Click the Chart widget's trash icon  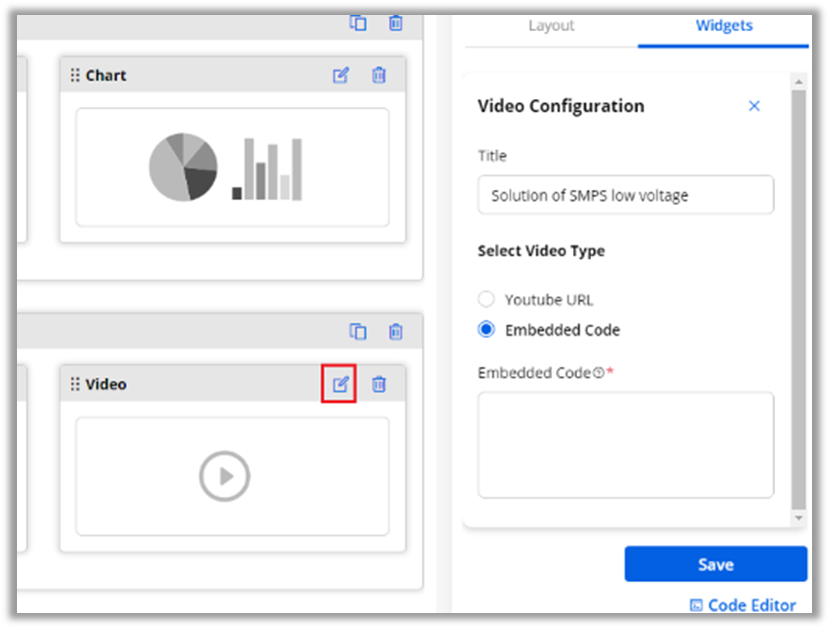(x=379, y=75)
